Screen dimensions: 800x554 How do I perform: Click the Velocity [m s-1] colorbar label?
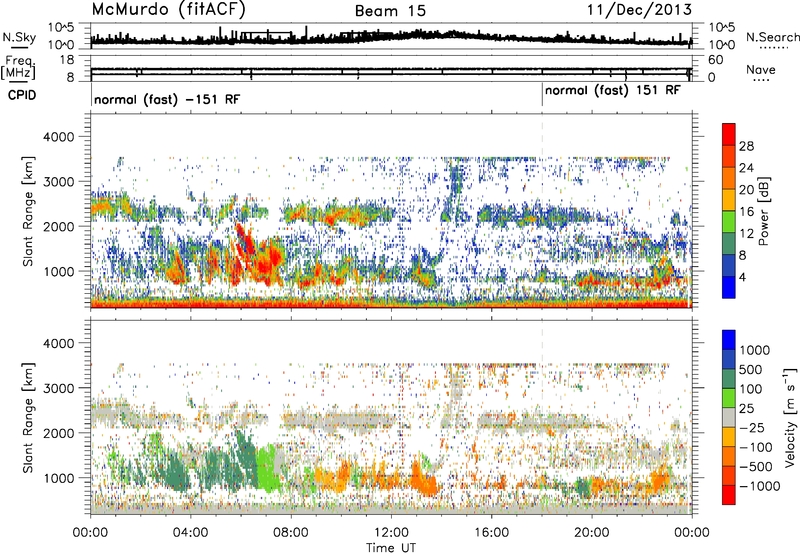coord(790,417)
